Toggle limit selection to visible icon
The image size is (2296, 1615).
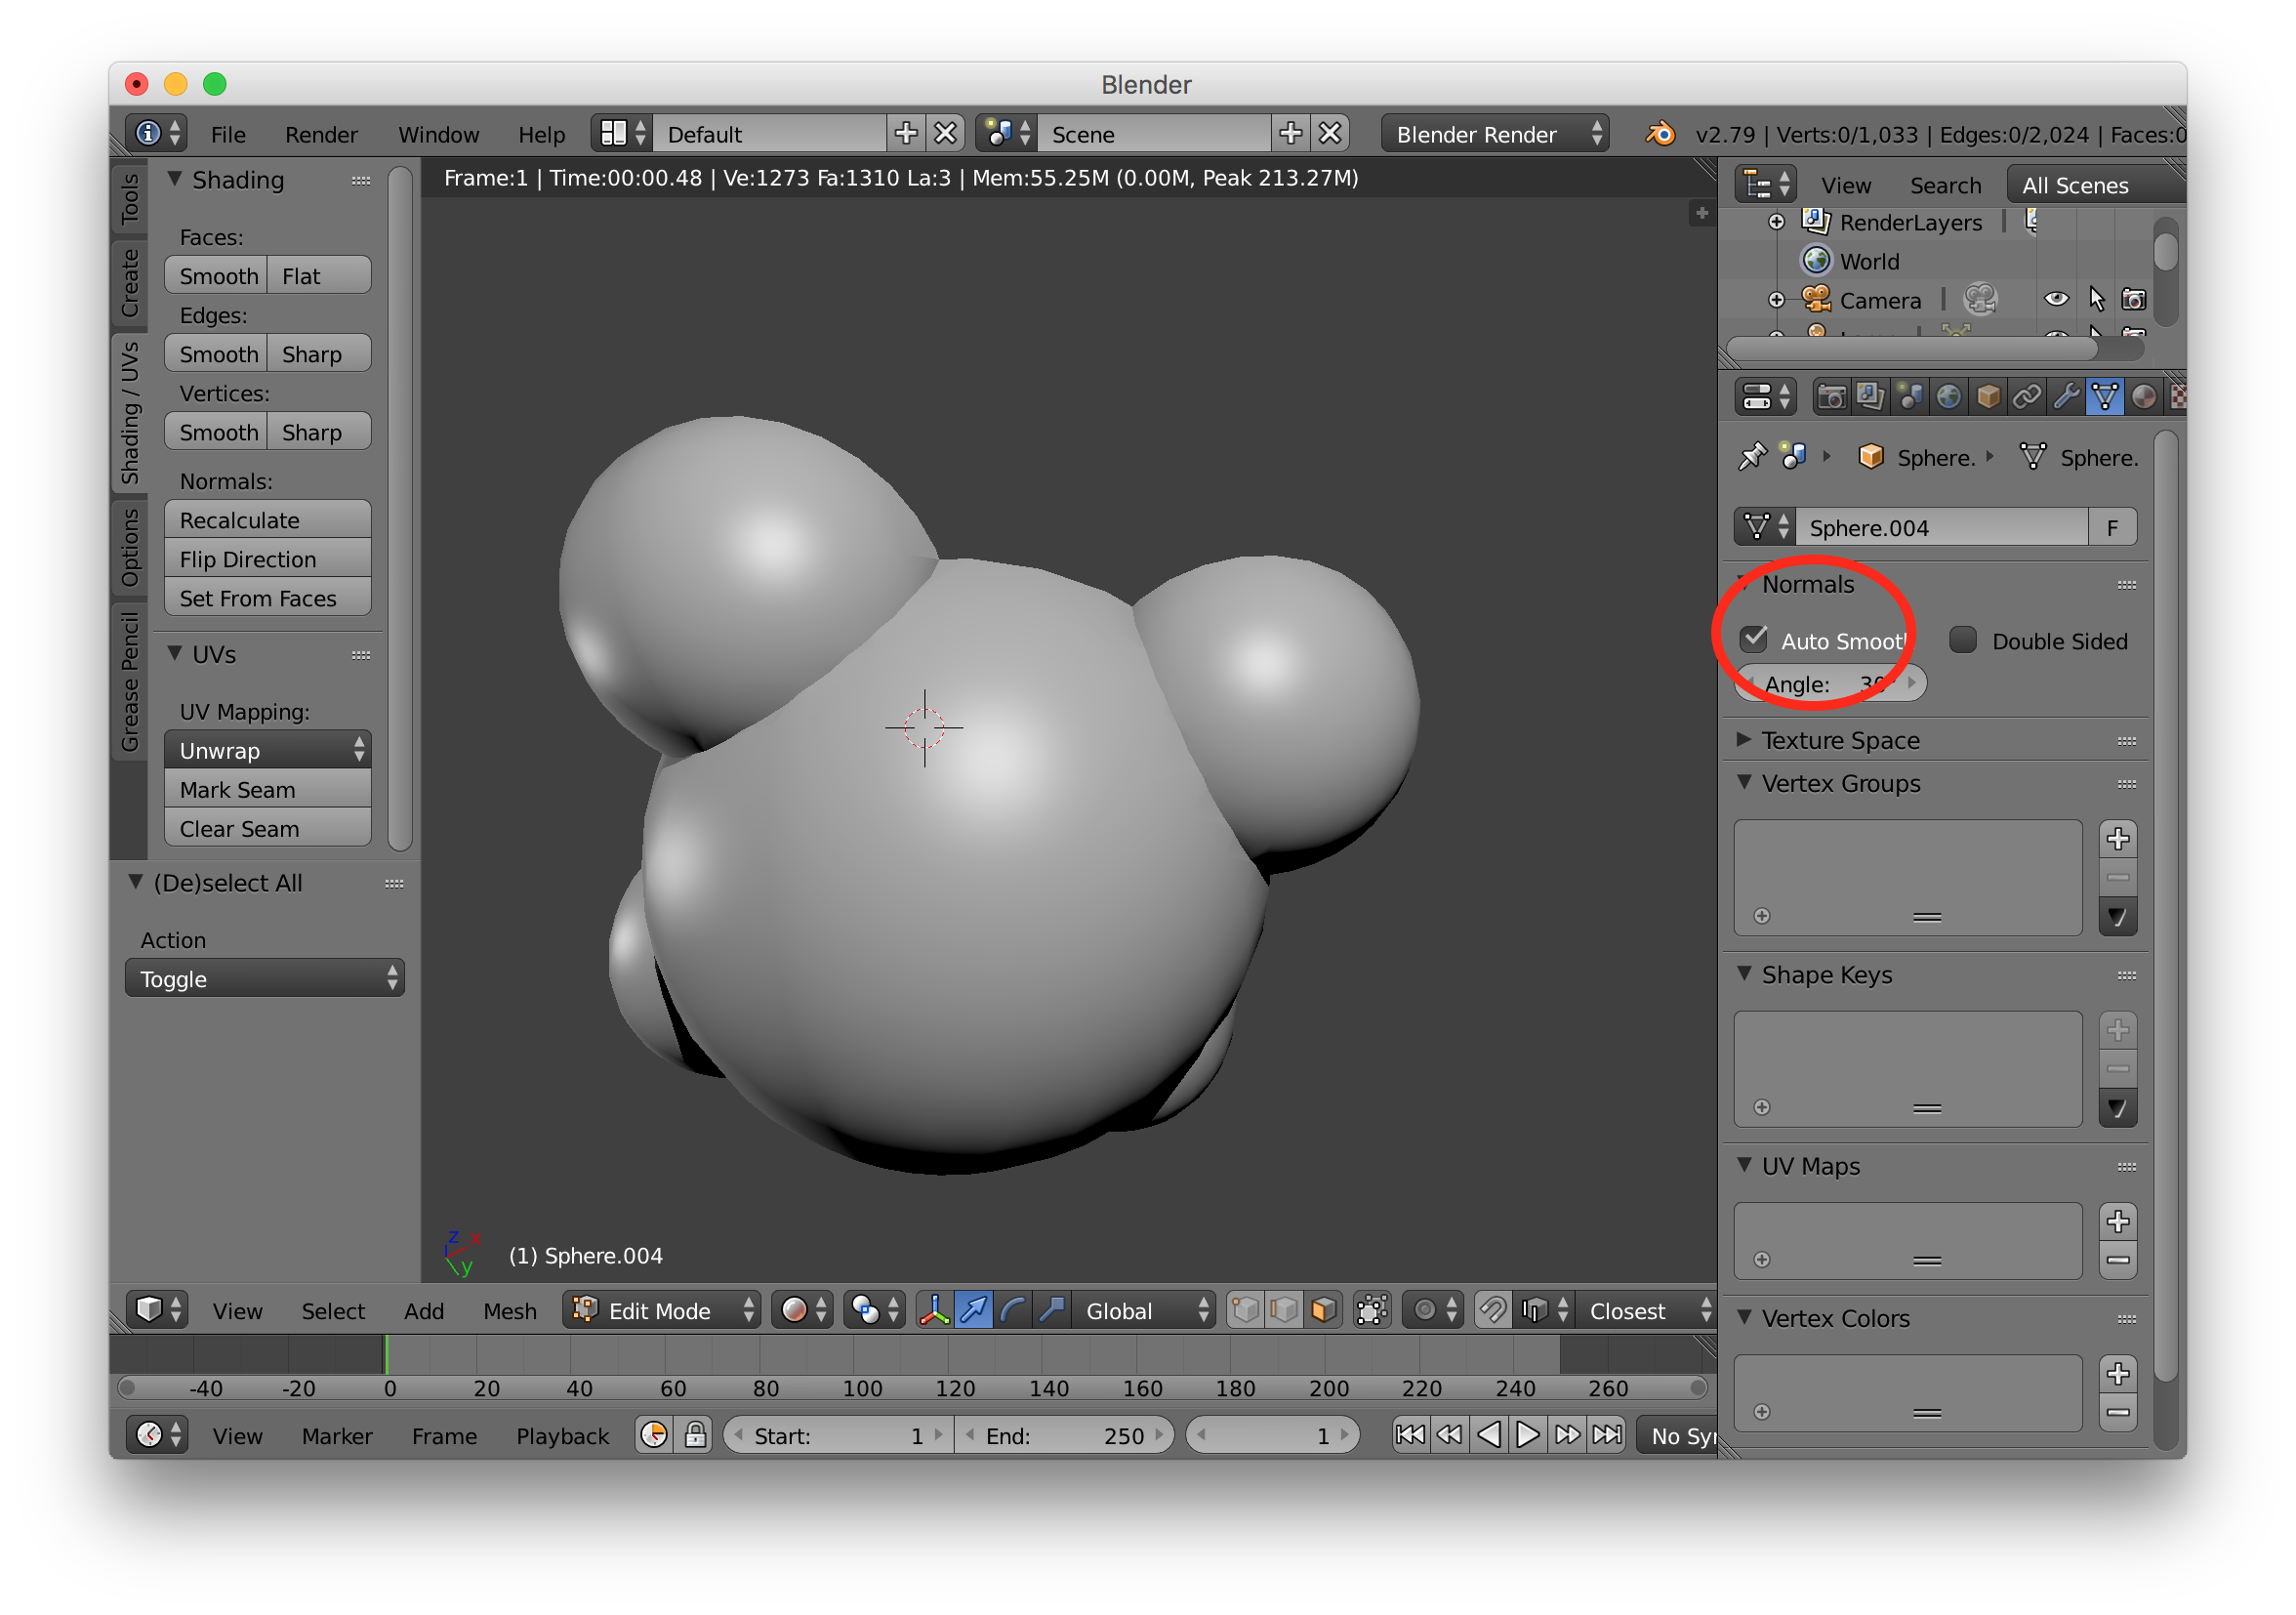point(1372,1311)
